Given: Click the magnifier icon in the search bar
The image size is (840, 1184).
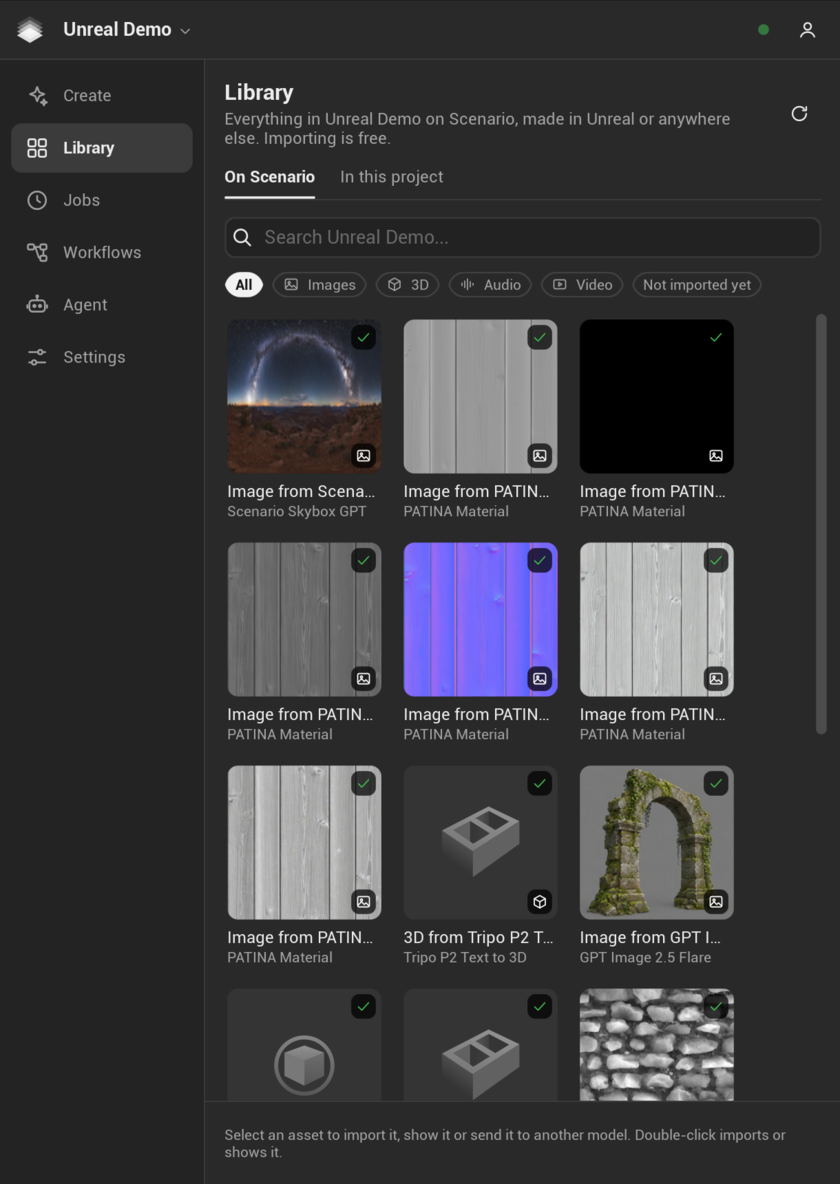Looking at the screenshot, I should pyautogui.click(x=242, y=237).
